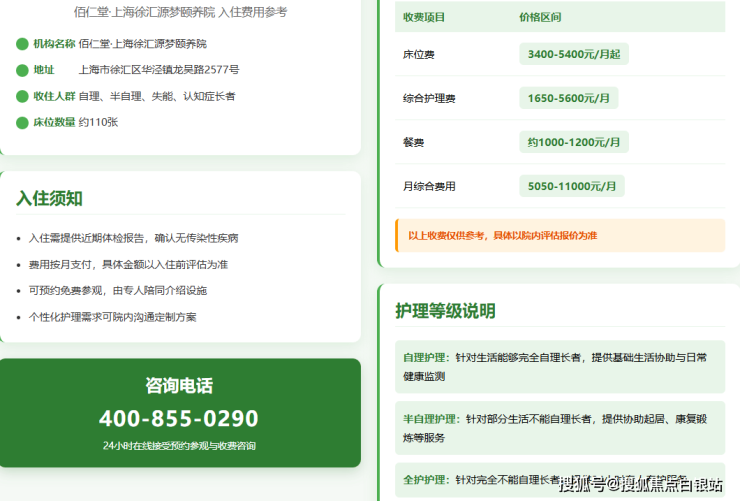Click the 综合护理费 row label

(429, 99)
